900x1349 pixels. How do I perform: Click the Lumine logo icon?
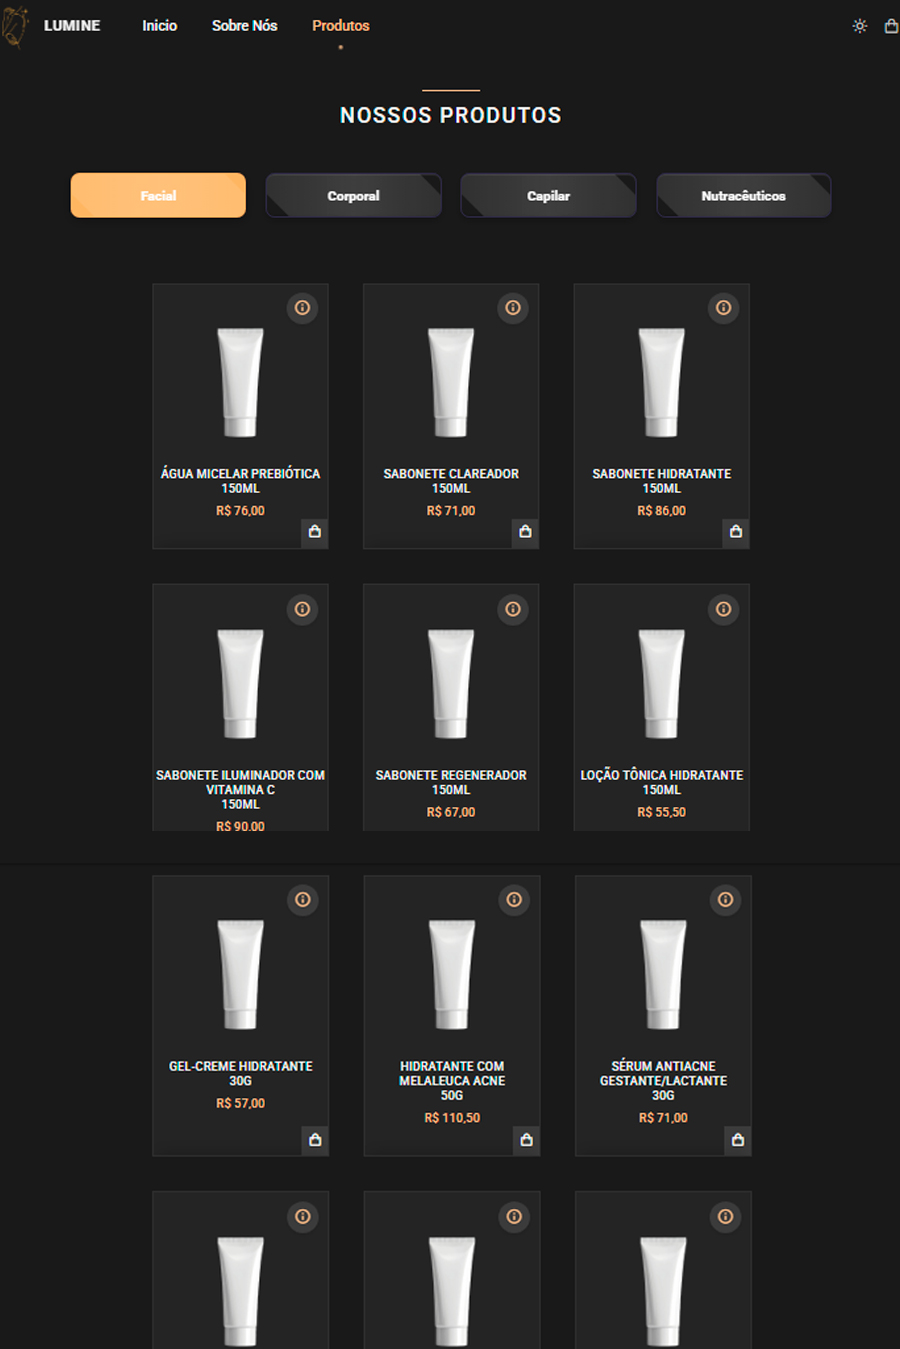(15, 26)
